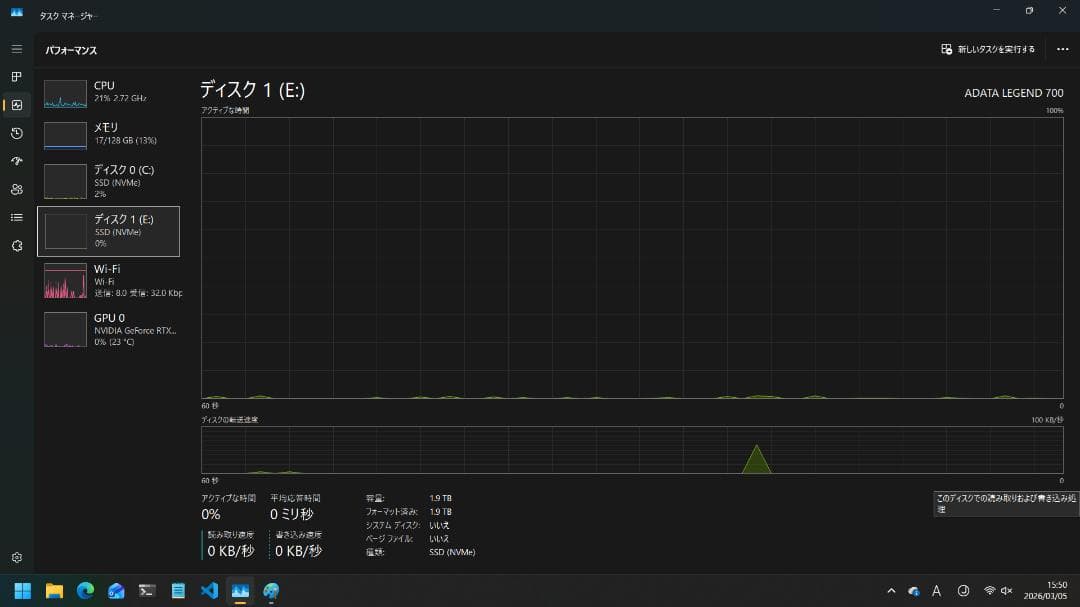This screenshot has width=1080, height=607.
Task: Open the Processes page from the sidebar
Action: [x=16, y=75]
